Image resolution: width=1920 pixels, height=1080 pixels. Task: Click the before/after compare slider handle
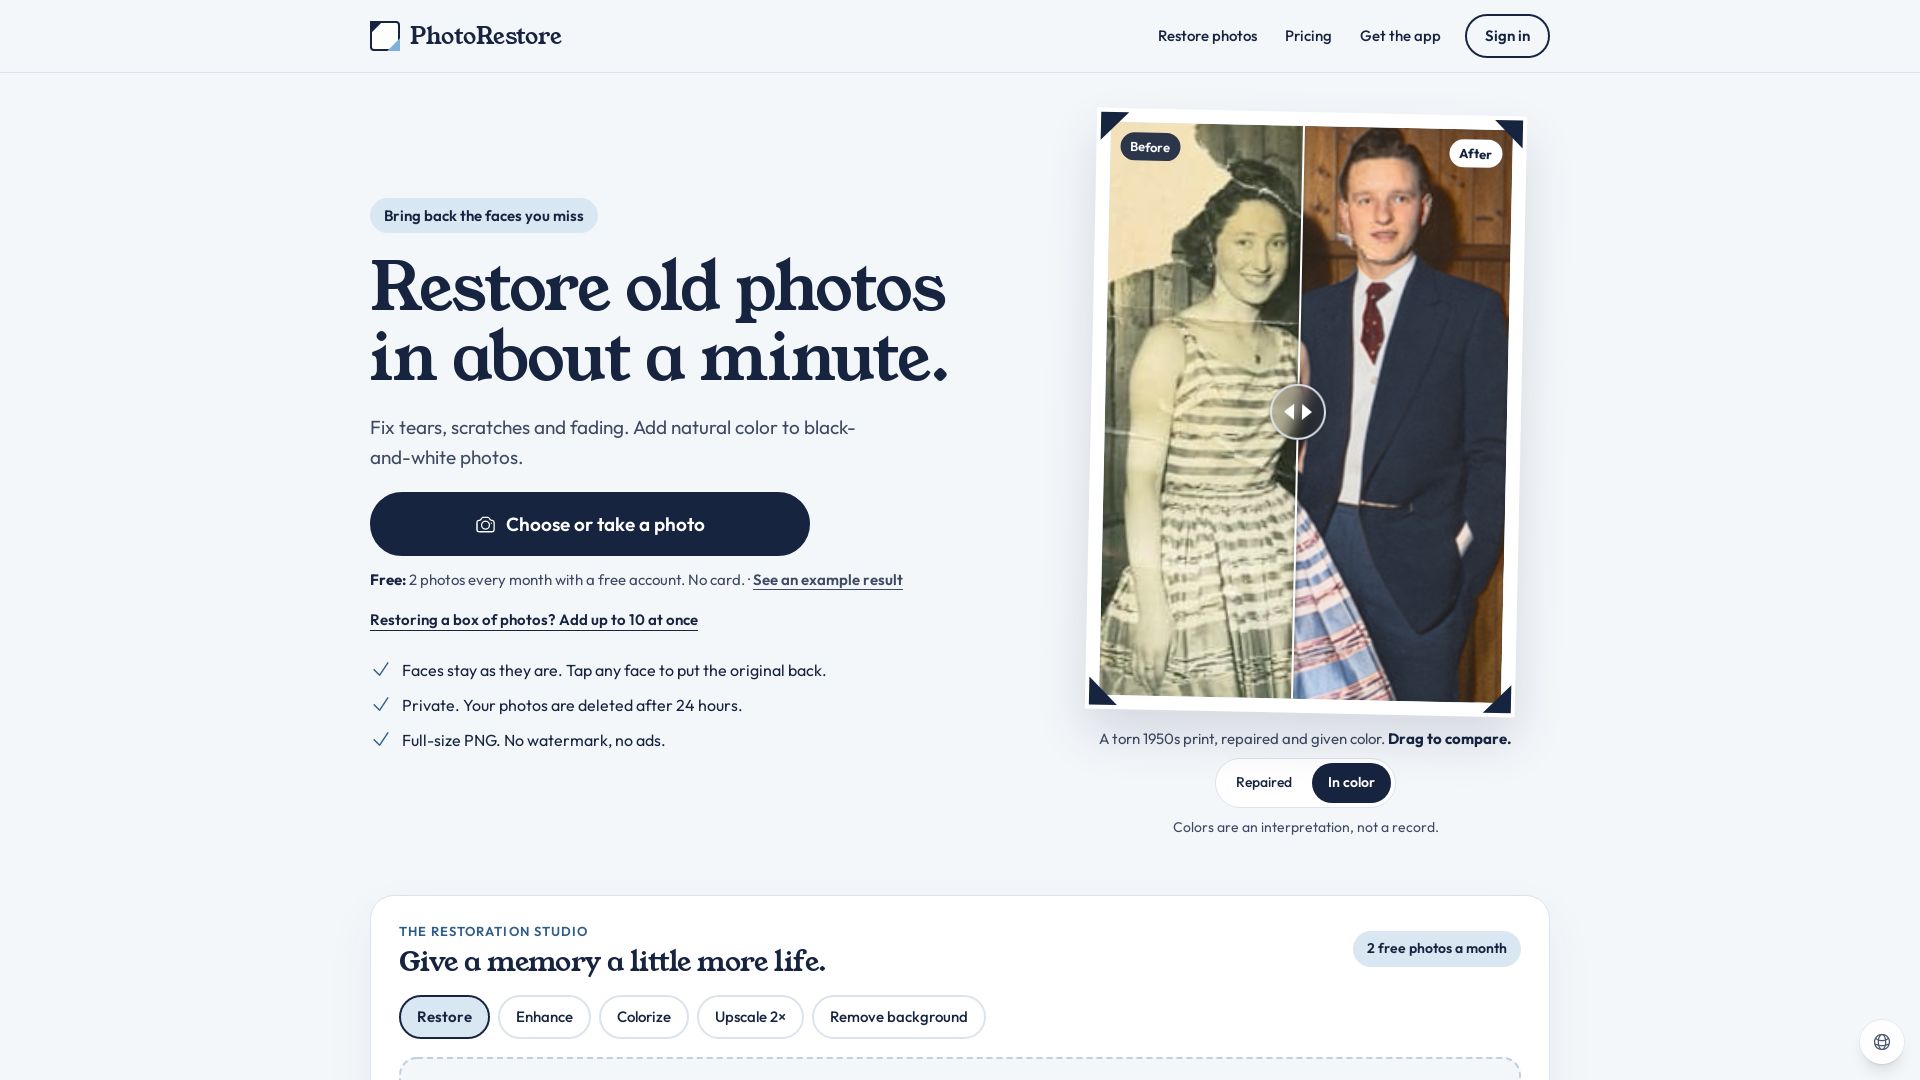(1298, 412)
